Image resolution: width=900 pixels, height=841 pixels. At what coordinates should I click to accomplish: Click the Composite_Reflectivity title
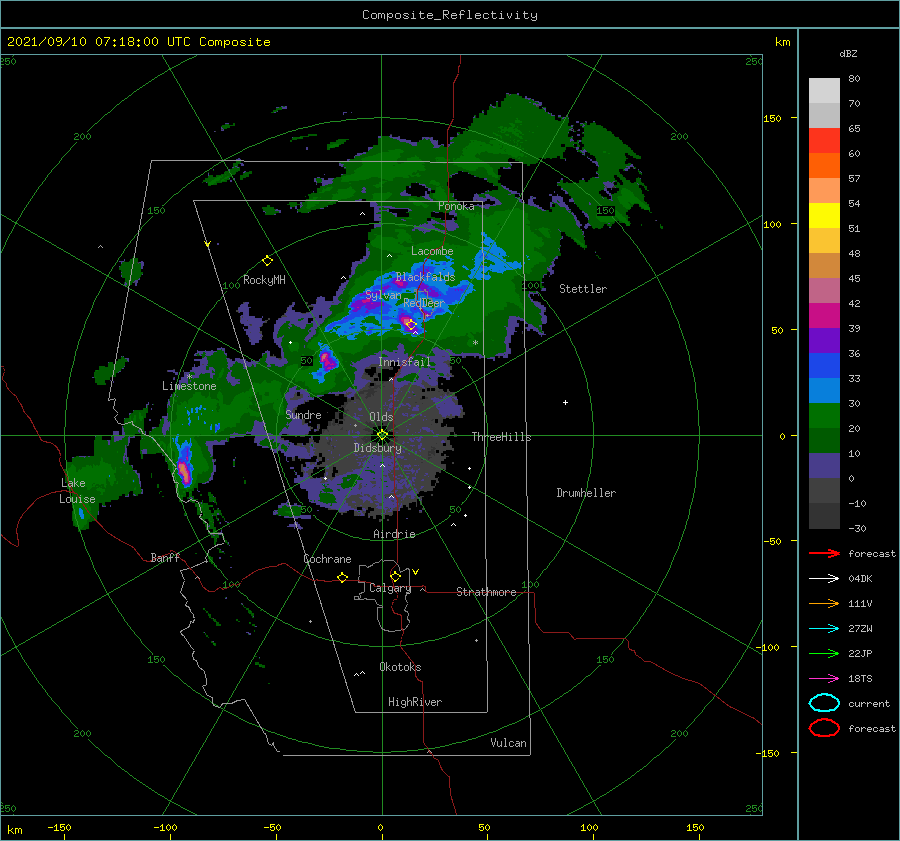click(x=450, y=15)
